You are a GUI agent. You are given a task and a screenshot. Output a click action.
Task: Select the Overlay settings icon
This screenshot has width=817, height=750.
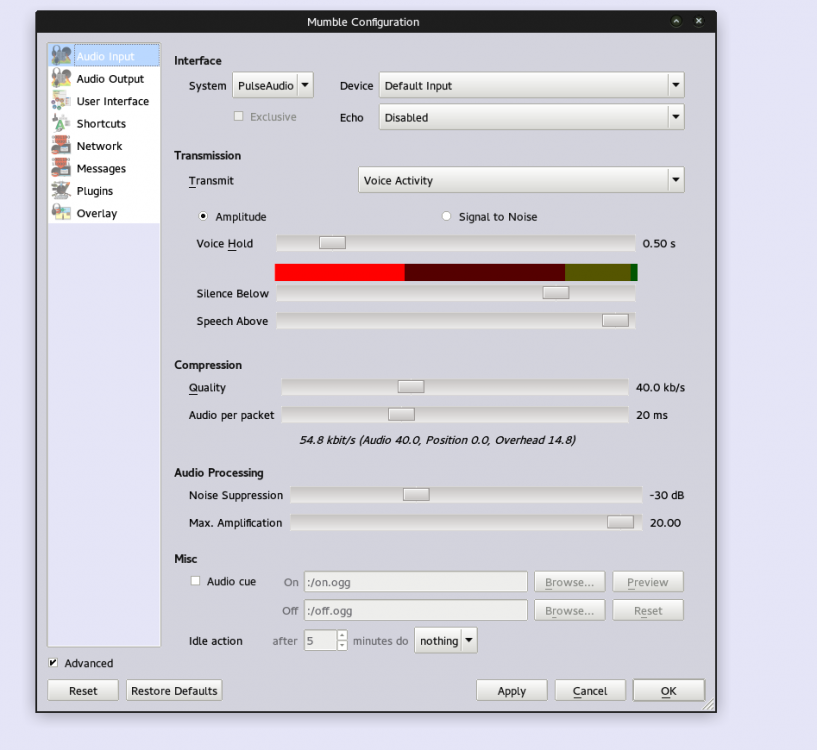coord(60,213)
